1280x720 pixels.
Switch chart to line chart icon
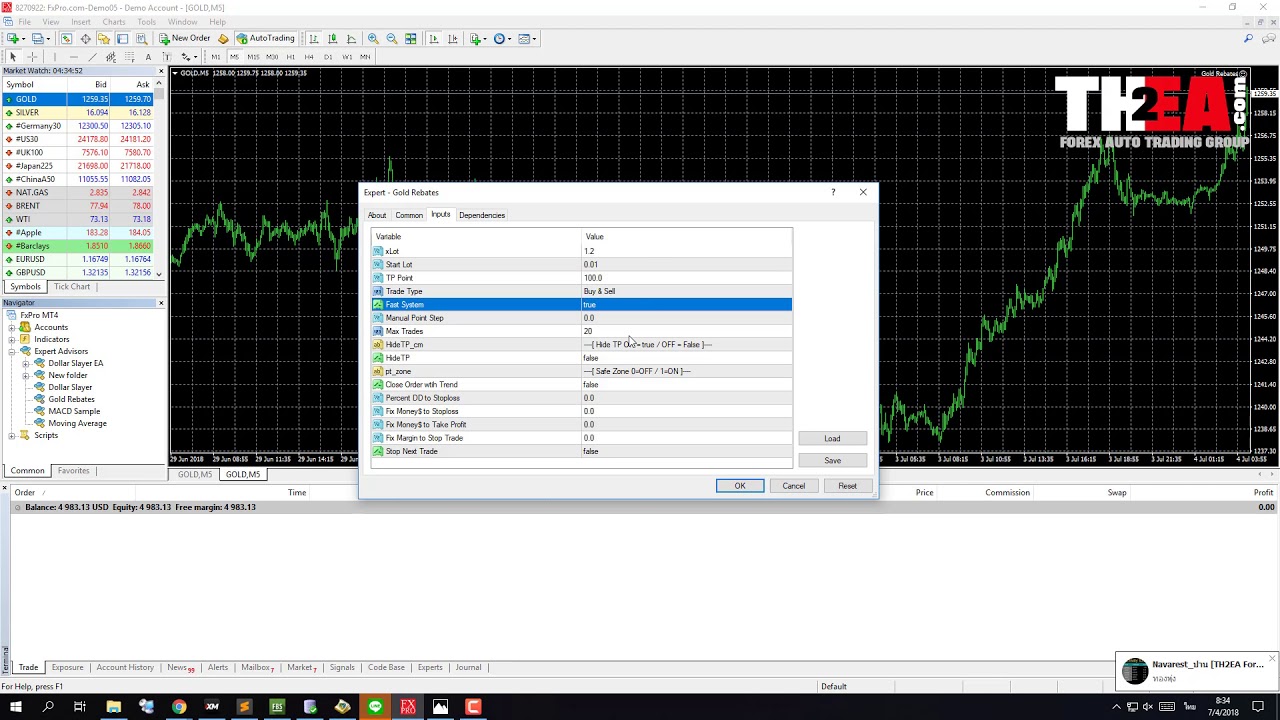coord(351,39)
